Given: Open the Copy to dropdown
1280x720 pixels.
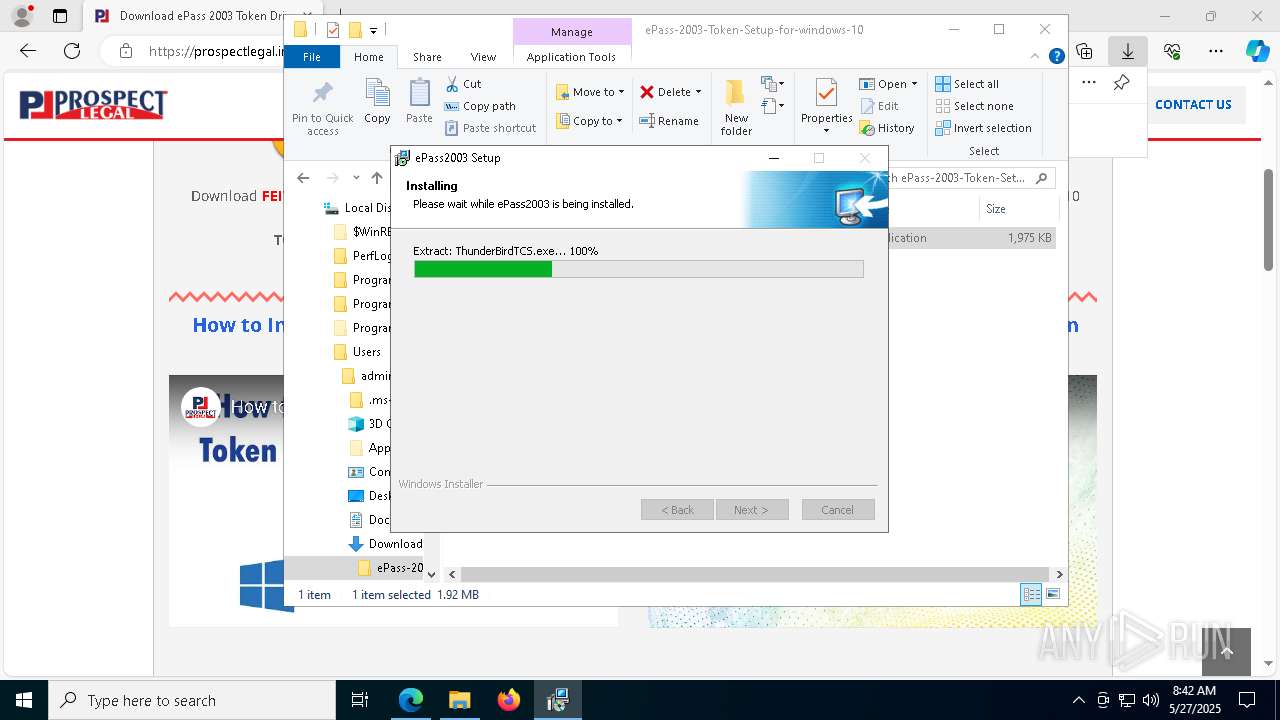Looking at the screenshot, I should [x=589, y=121].
